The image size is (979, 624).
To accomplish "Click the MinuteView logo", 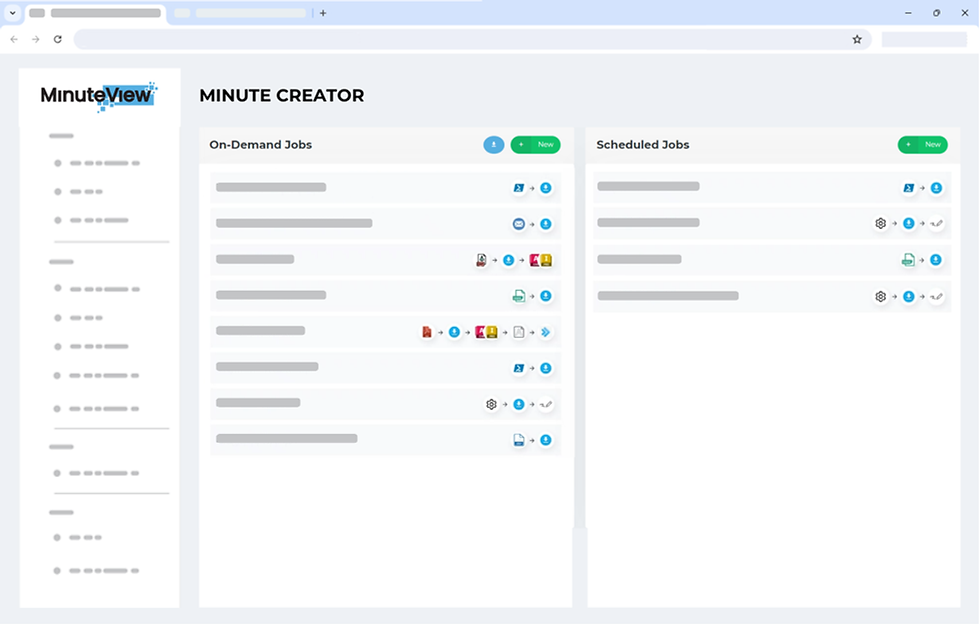I will pyautogui.click(x=97, y=96).
